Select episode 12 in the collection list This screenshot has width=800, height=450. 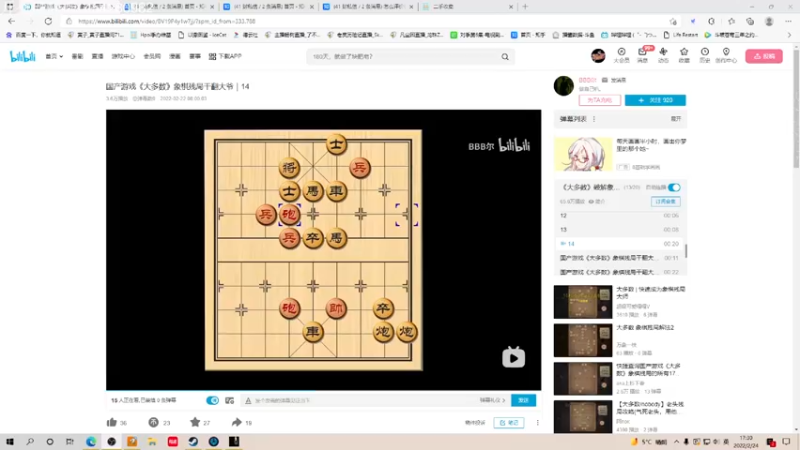(619, 215)
